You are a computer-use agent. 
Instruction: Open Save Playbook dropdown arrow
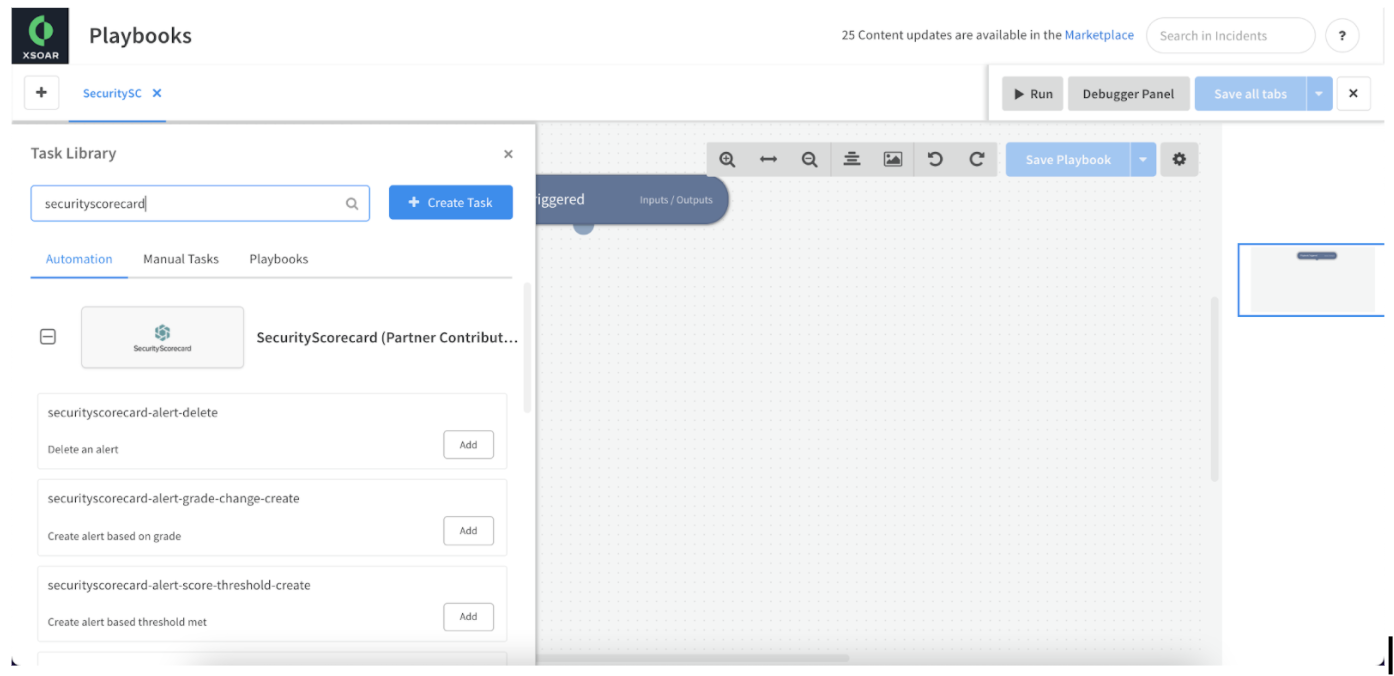click(x=1143, y=159)
